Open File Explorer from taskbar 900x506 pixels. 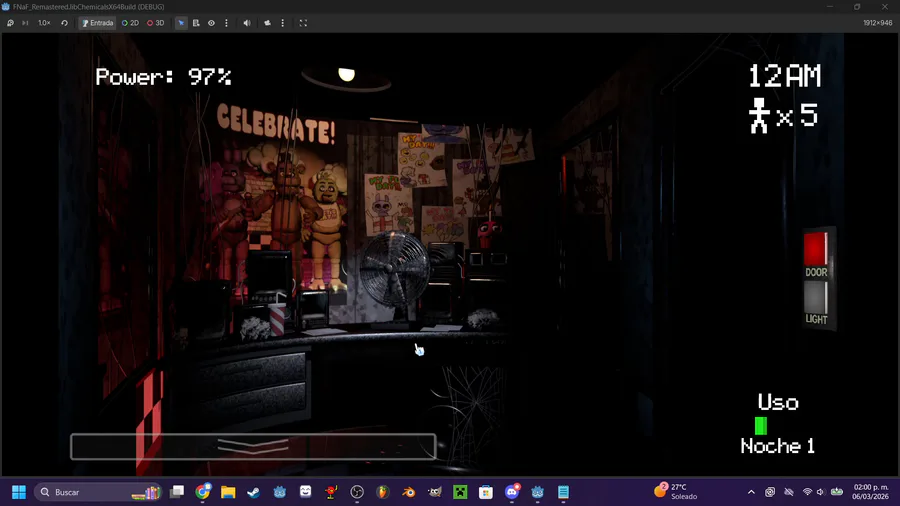tap(228, 492)
